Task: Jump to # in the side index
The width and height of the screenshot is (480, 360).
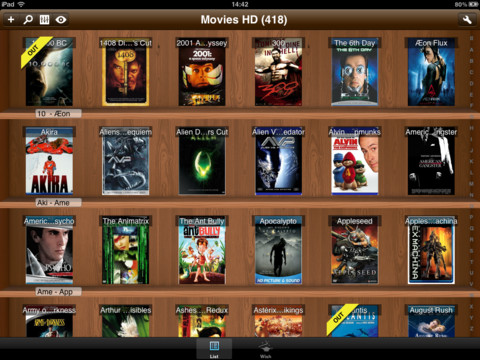Action: point(471,38)
